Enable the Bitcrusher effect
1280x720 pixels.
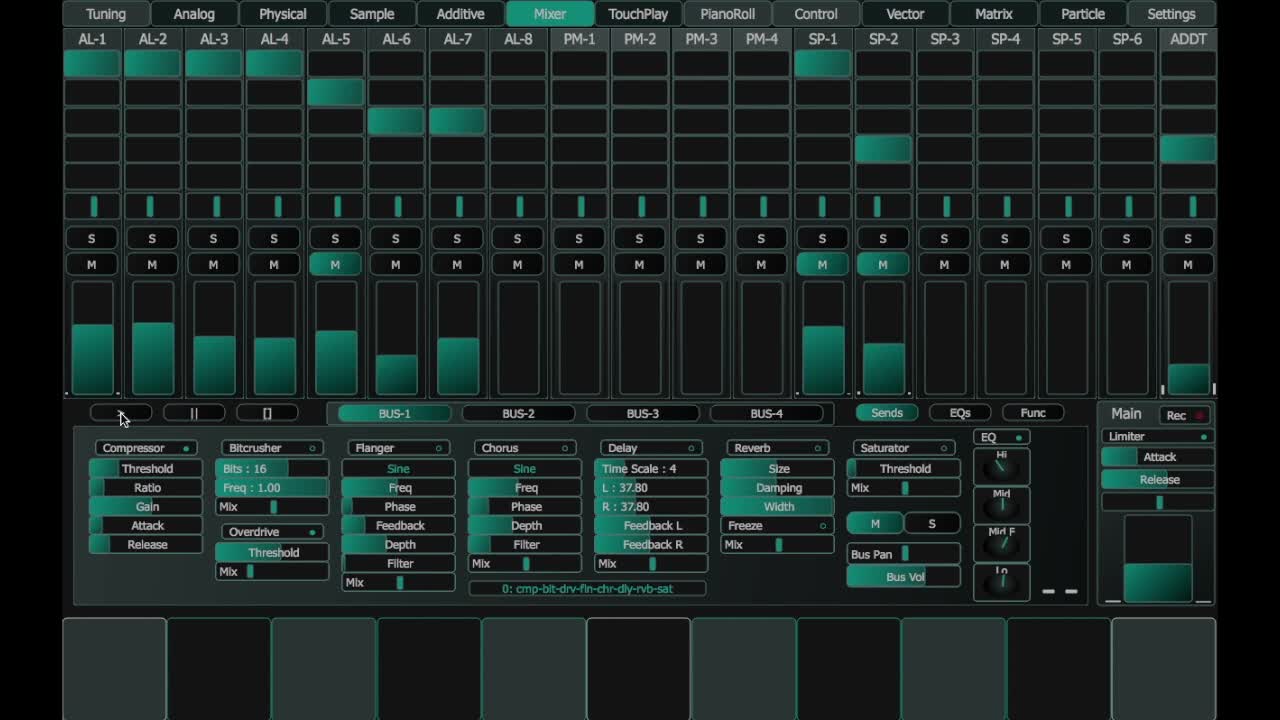[x=272, y=448]
